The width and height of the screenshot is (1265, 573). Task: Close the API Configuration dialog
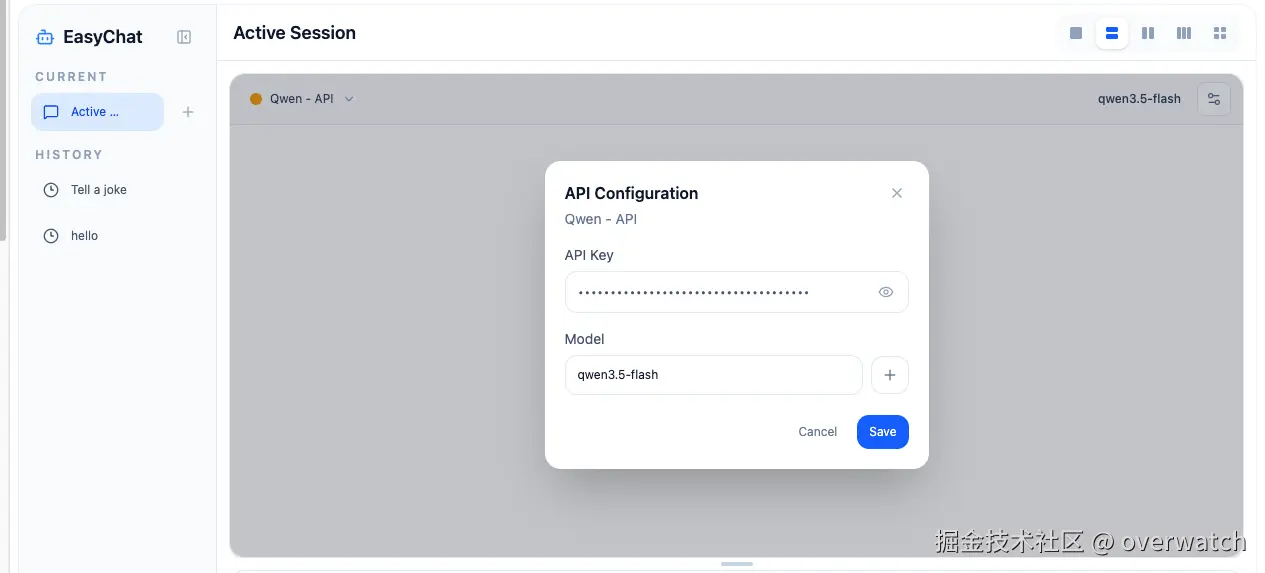click(897, 193)
